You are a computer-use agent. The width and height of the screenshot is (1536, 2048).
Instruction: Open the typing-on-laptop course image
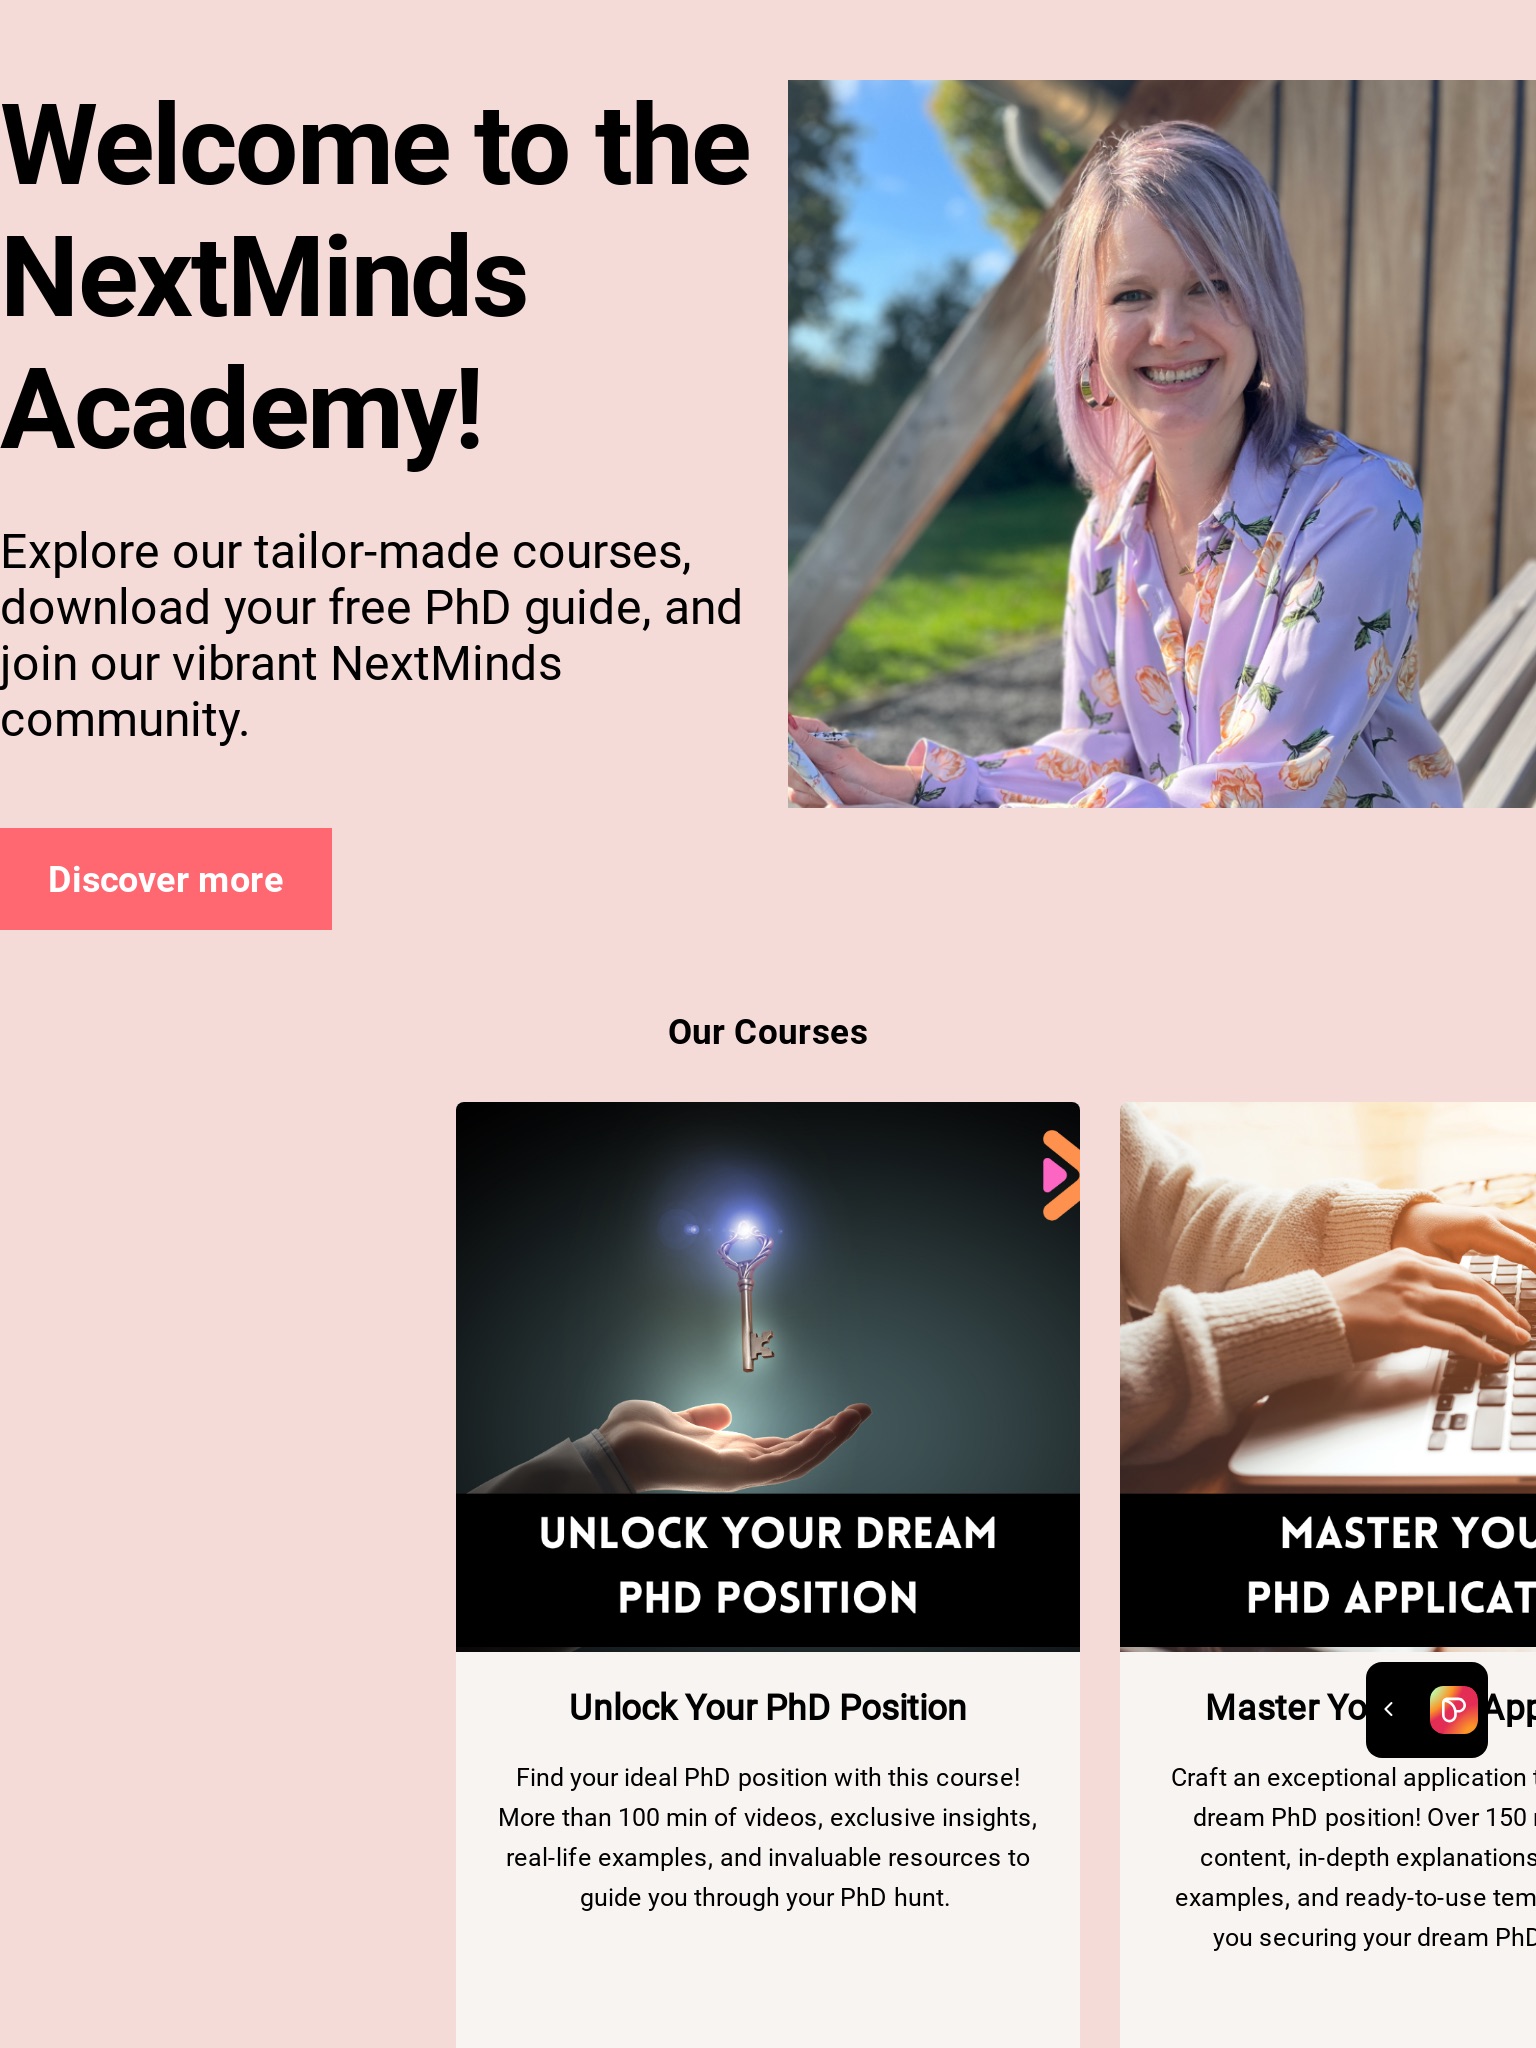coord(1328,1298)
